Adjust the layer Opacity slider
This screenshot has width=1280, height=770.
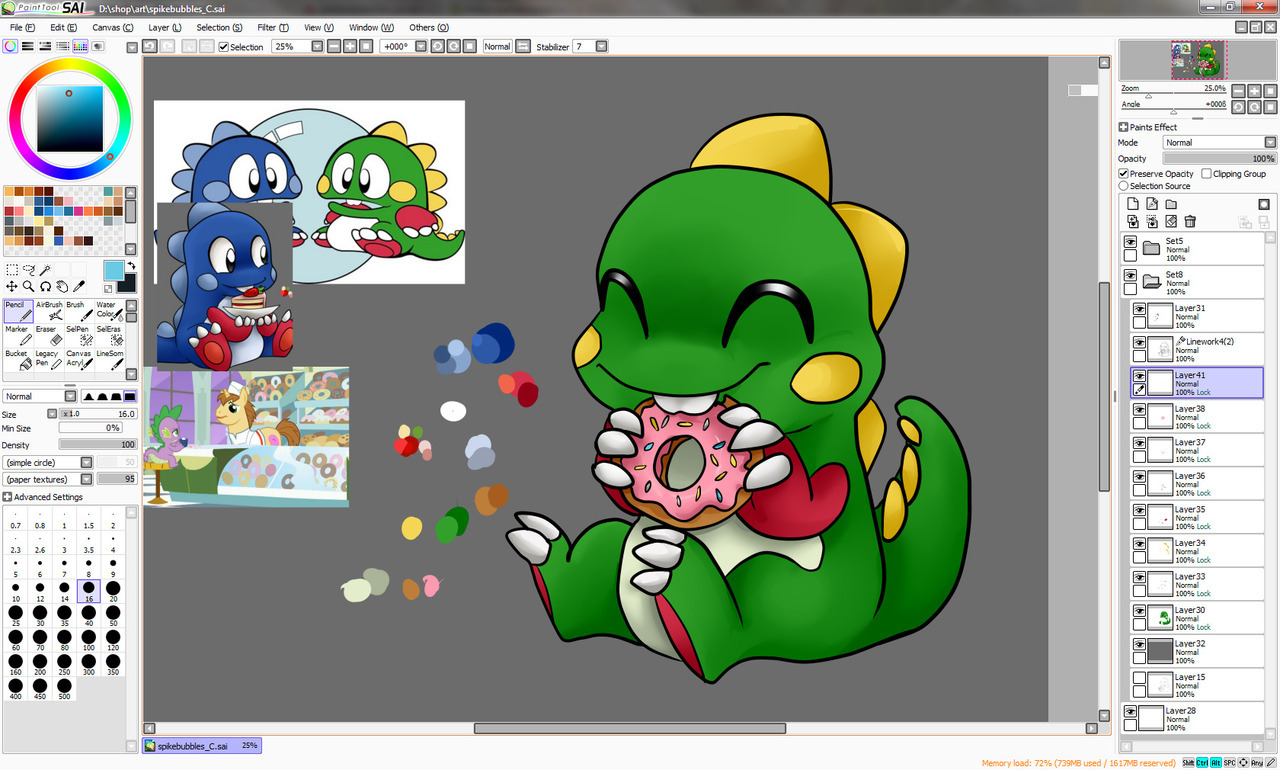pyautogui.click(x=1220, y=159)
